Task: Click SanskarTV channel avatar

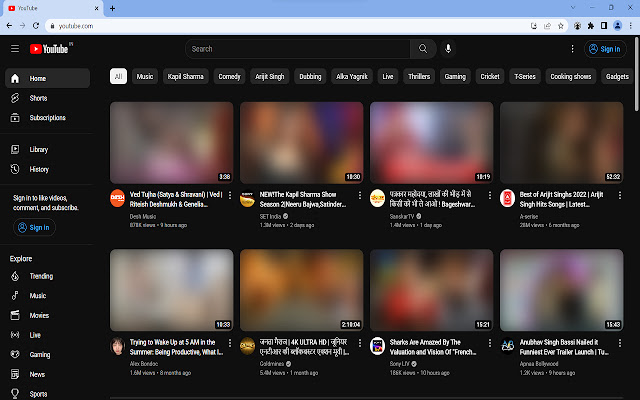Action: pos(378,198)
